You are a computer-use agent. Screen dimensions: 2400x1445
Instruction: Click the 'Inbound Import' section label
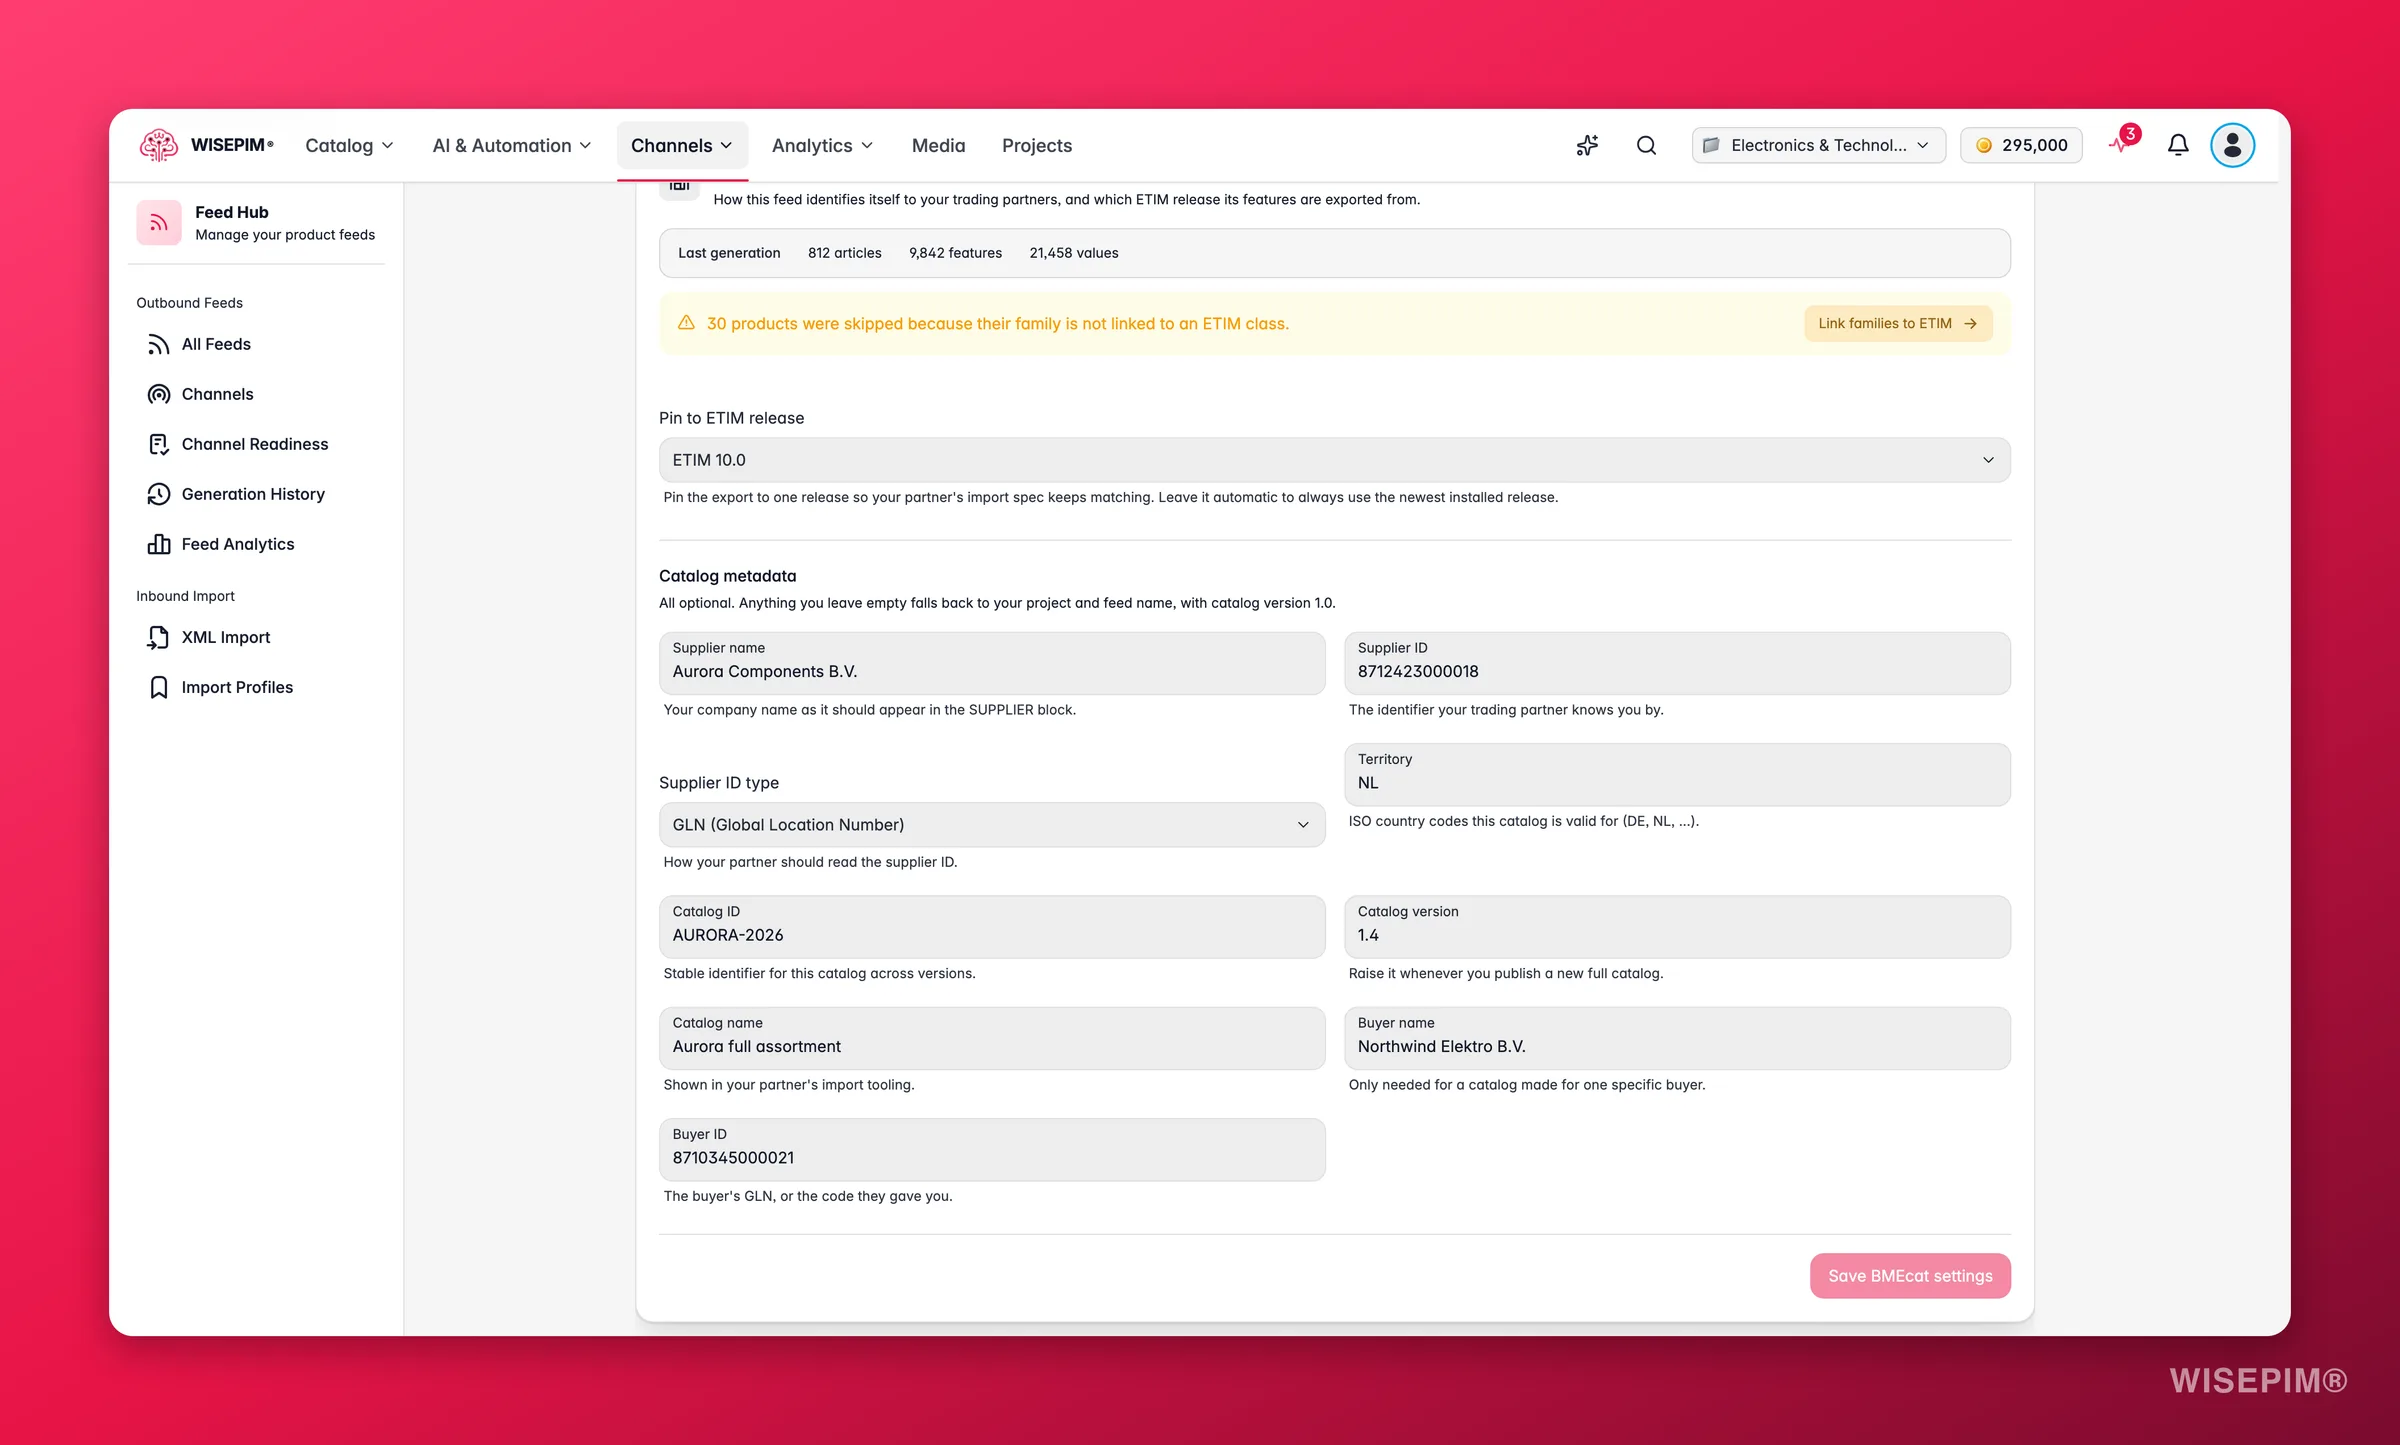tap(185, 596)
